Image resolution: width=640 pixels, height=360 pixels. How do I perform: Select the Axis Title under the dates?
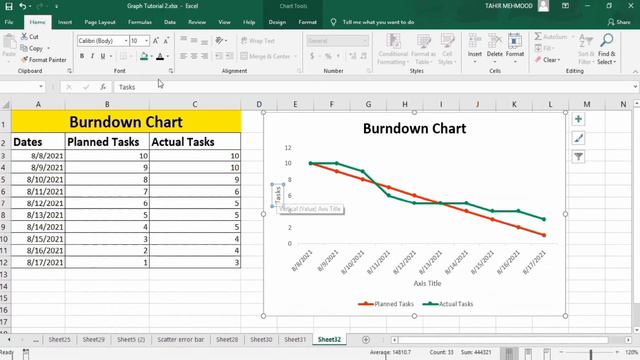coord(427,283)
